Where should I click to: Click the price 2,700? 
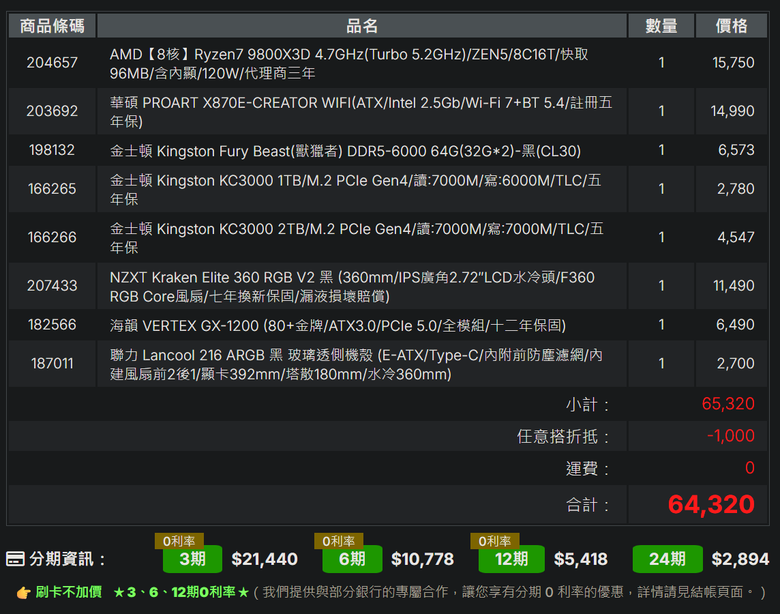coord(736,364)
